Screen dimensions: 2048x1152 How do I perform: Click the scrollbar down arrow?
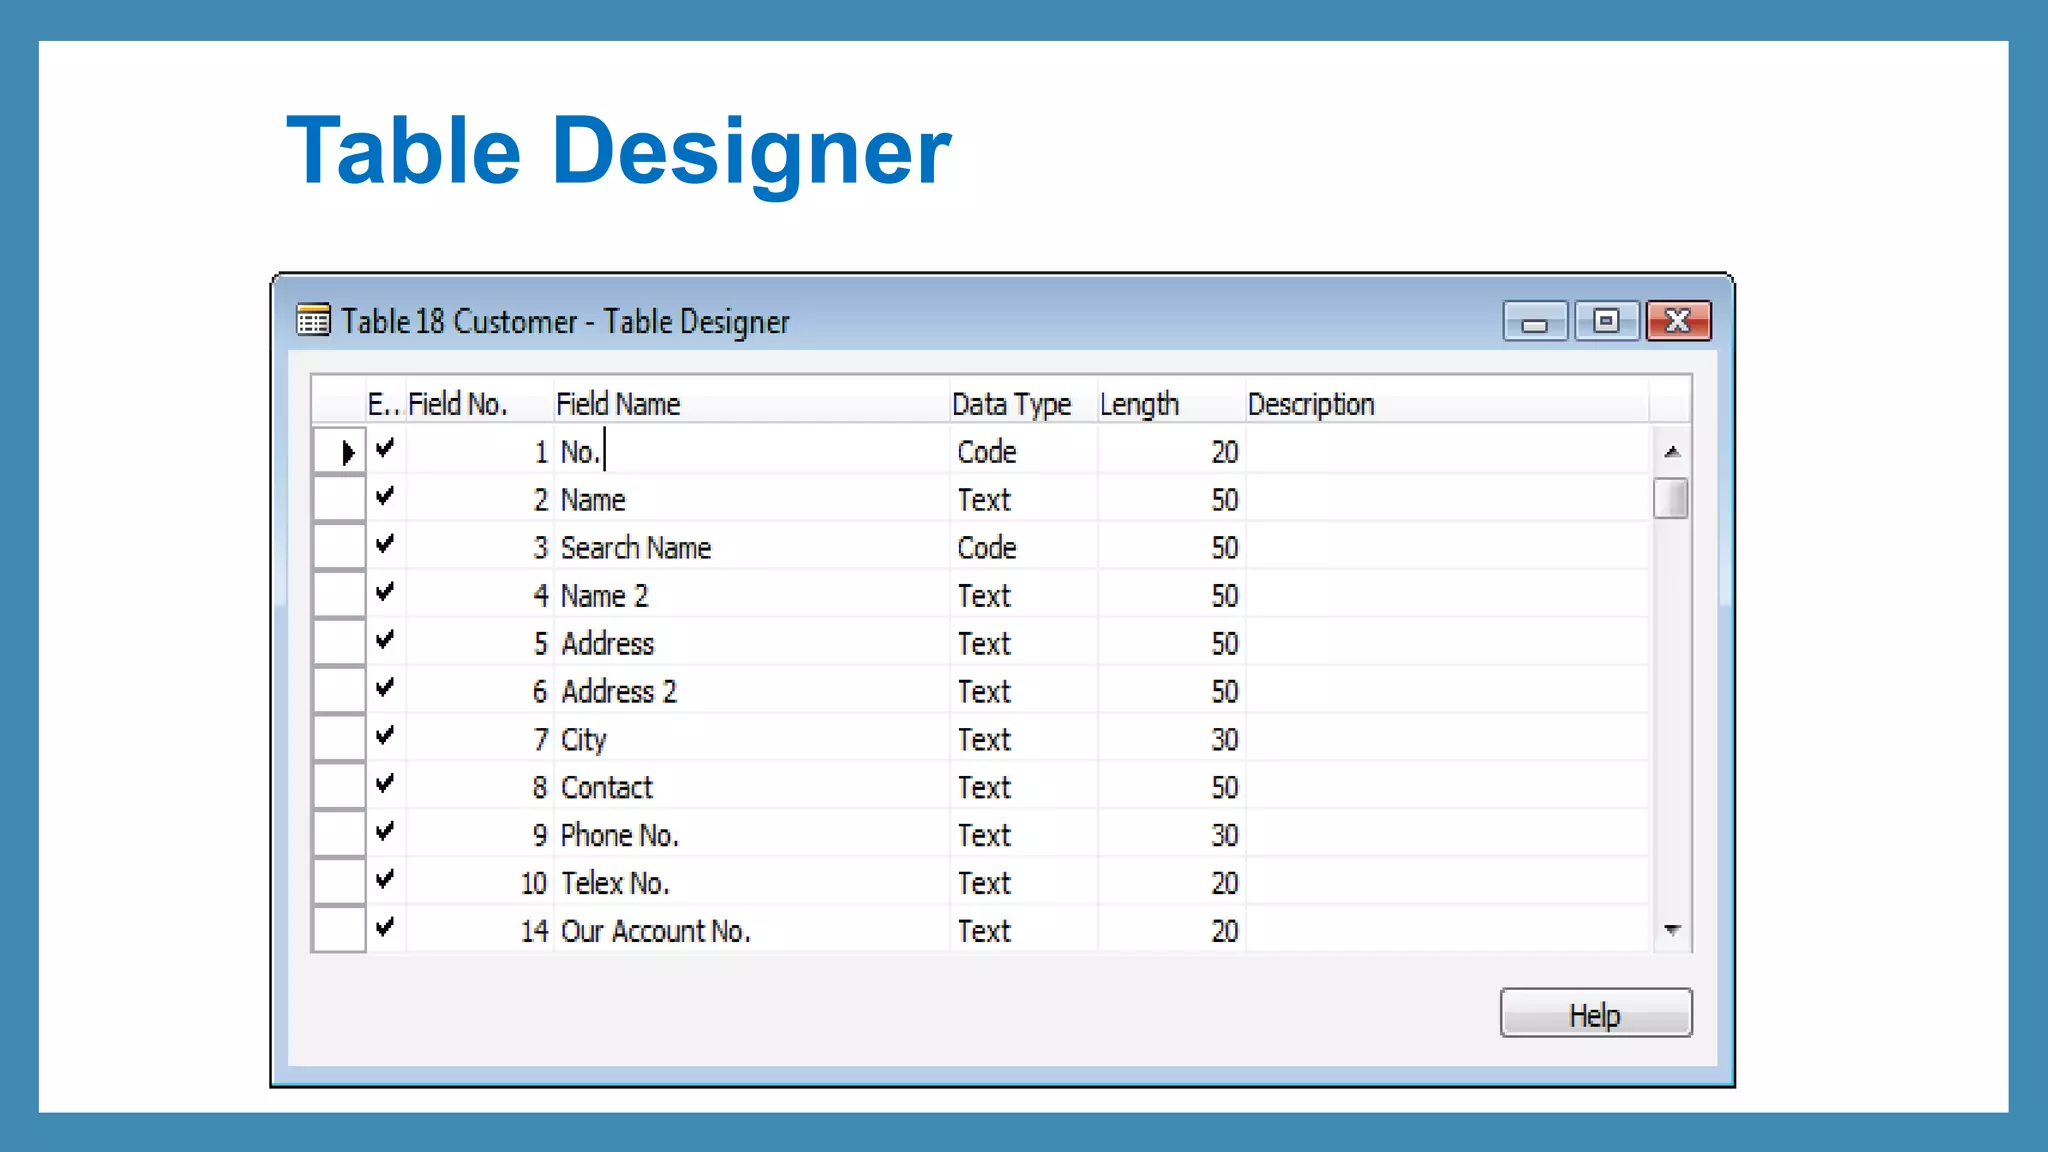click(1671, 930)
